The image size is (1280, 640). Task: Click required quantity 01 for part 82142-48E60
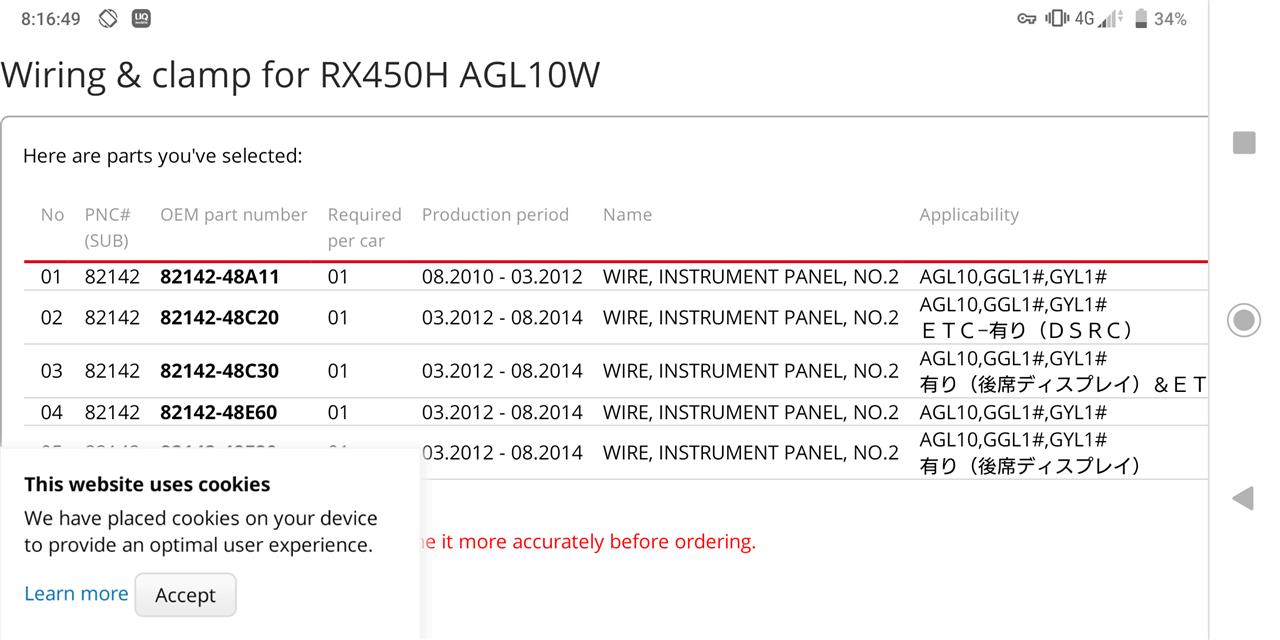pos(338,412)
